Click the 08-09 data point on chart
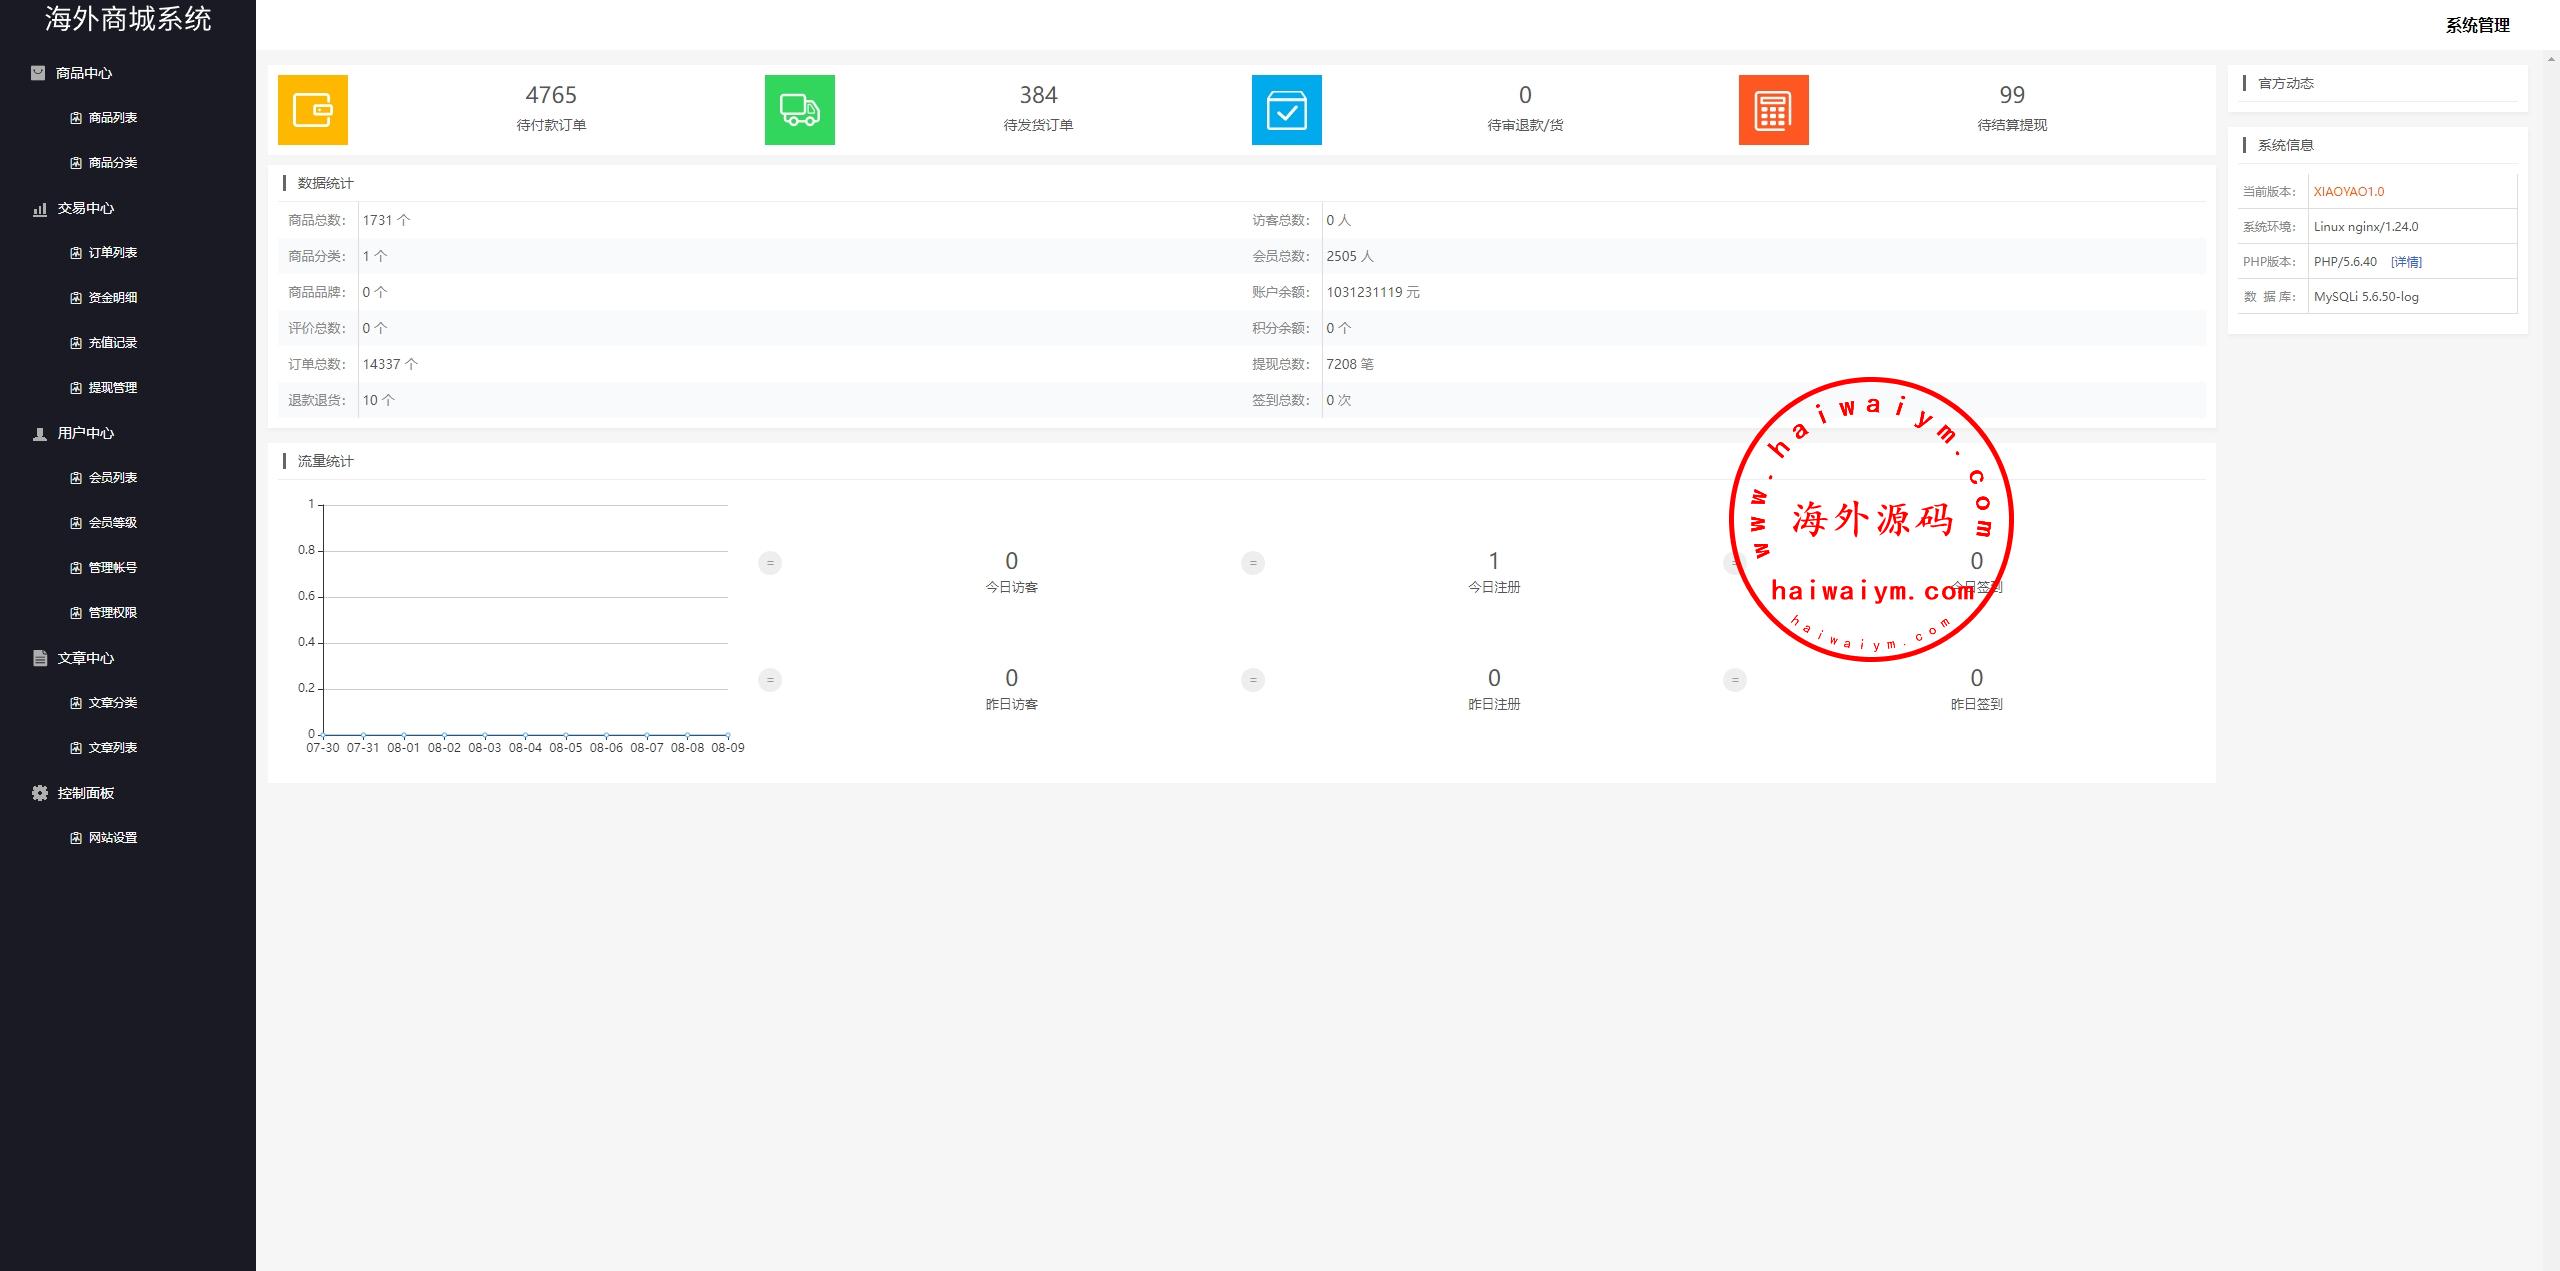The height and width of the screenshot is (1271, 2560). [728, 735]
